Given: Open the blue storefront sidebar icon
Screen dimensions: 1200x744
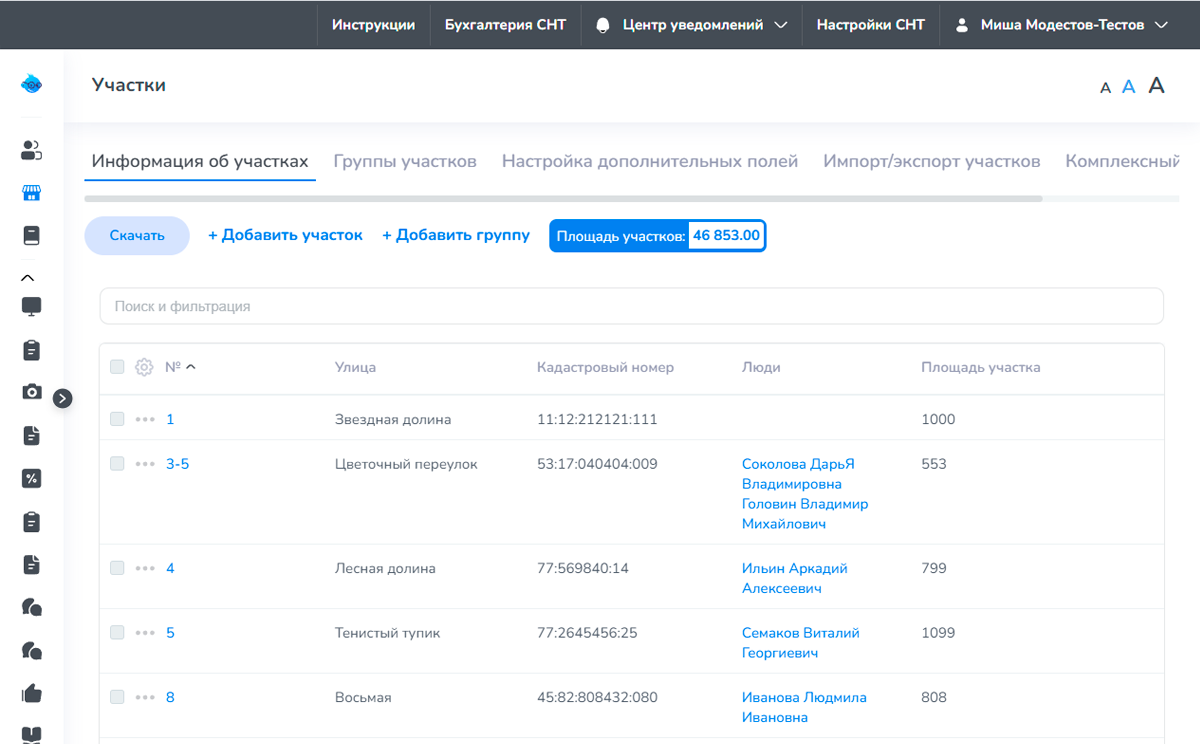Looking at the screenshot, I should point(31,193).
